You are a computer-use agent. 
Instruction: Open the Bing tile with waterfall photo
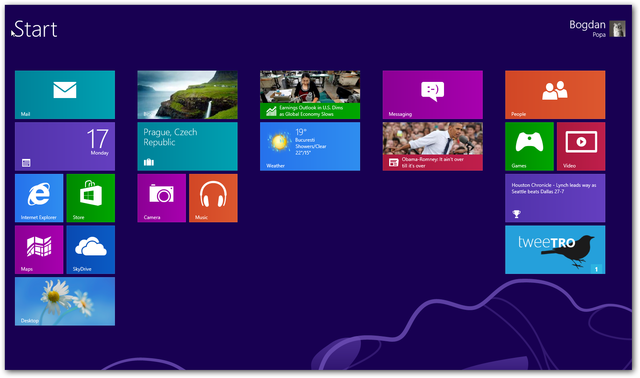[x=187, y=95]
